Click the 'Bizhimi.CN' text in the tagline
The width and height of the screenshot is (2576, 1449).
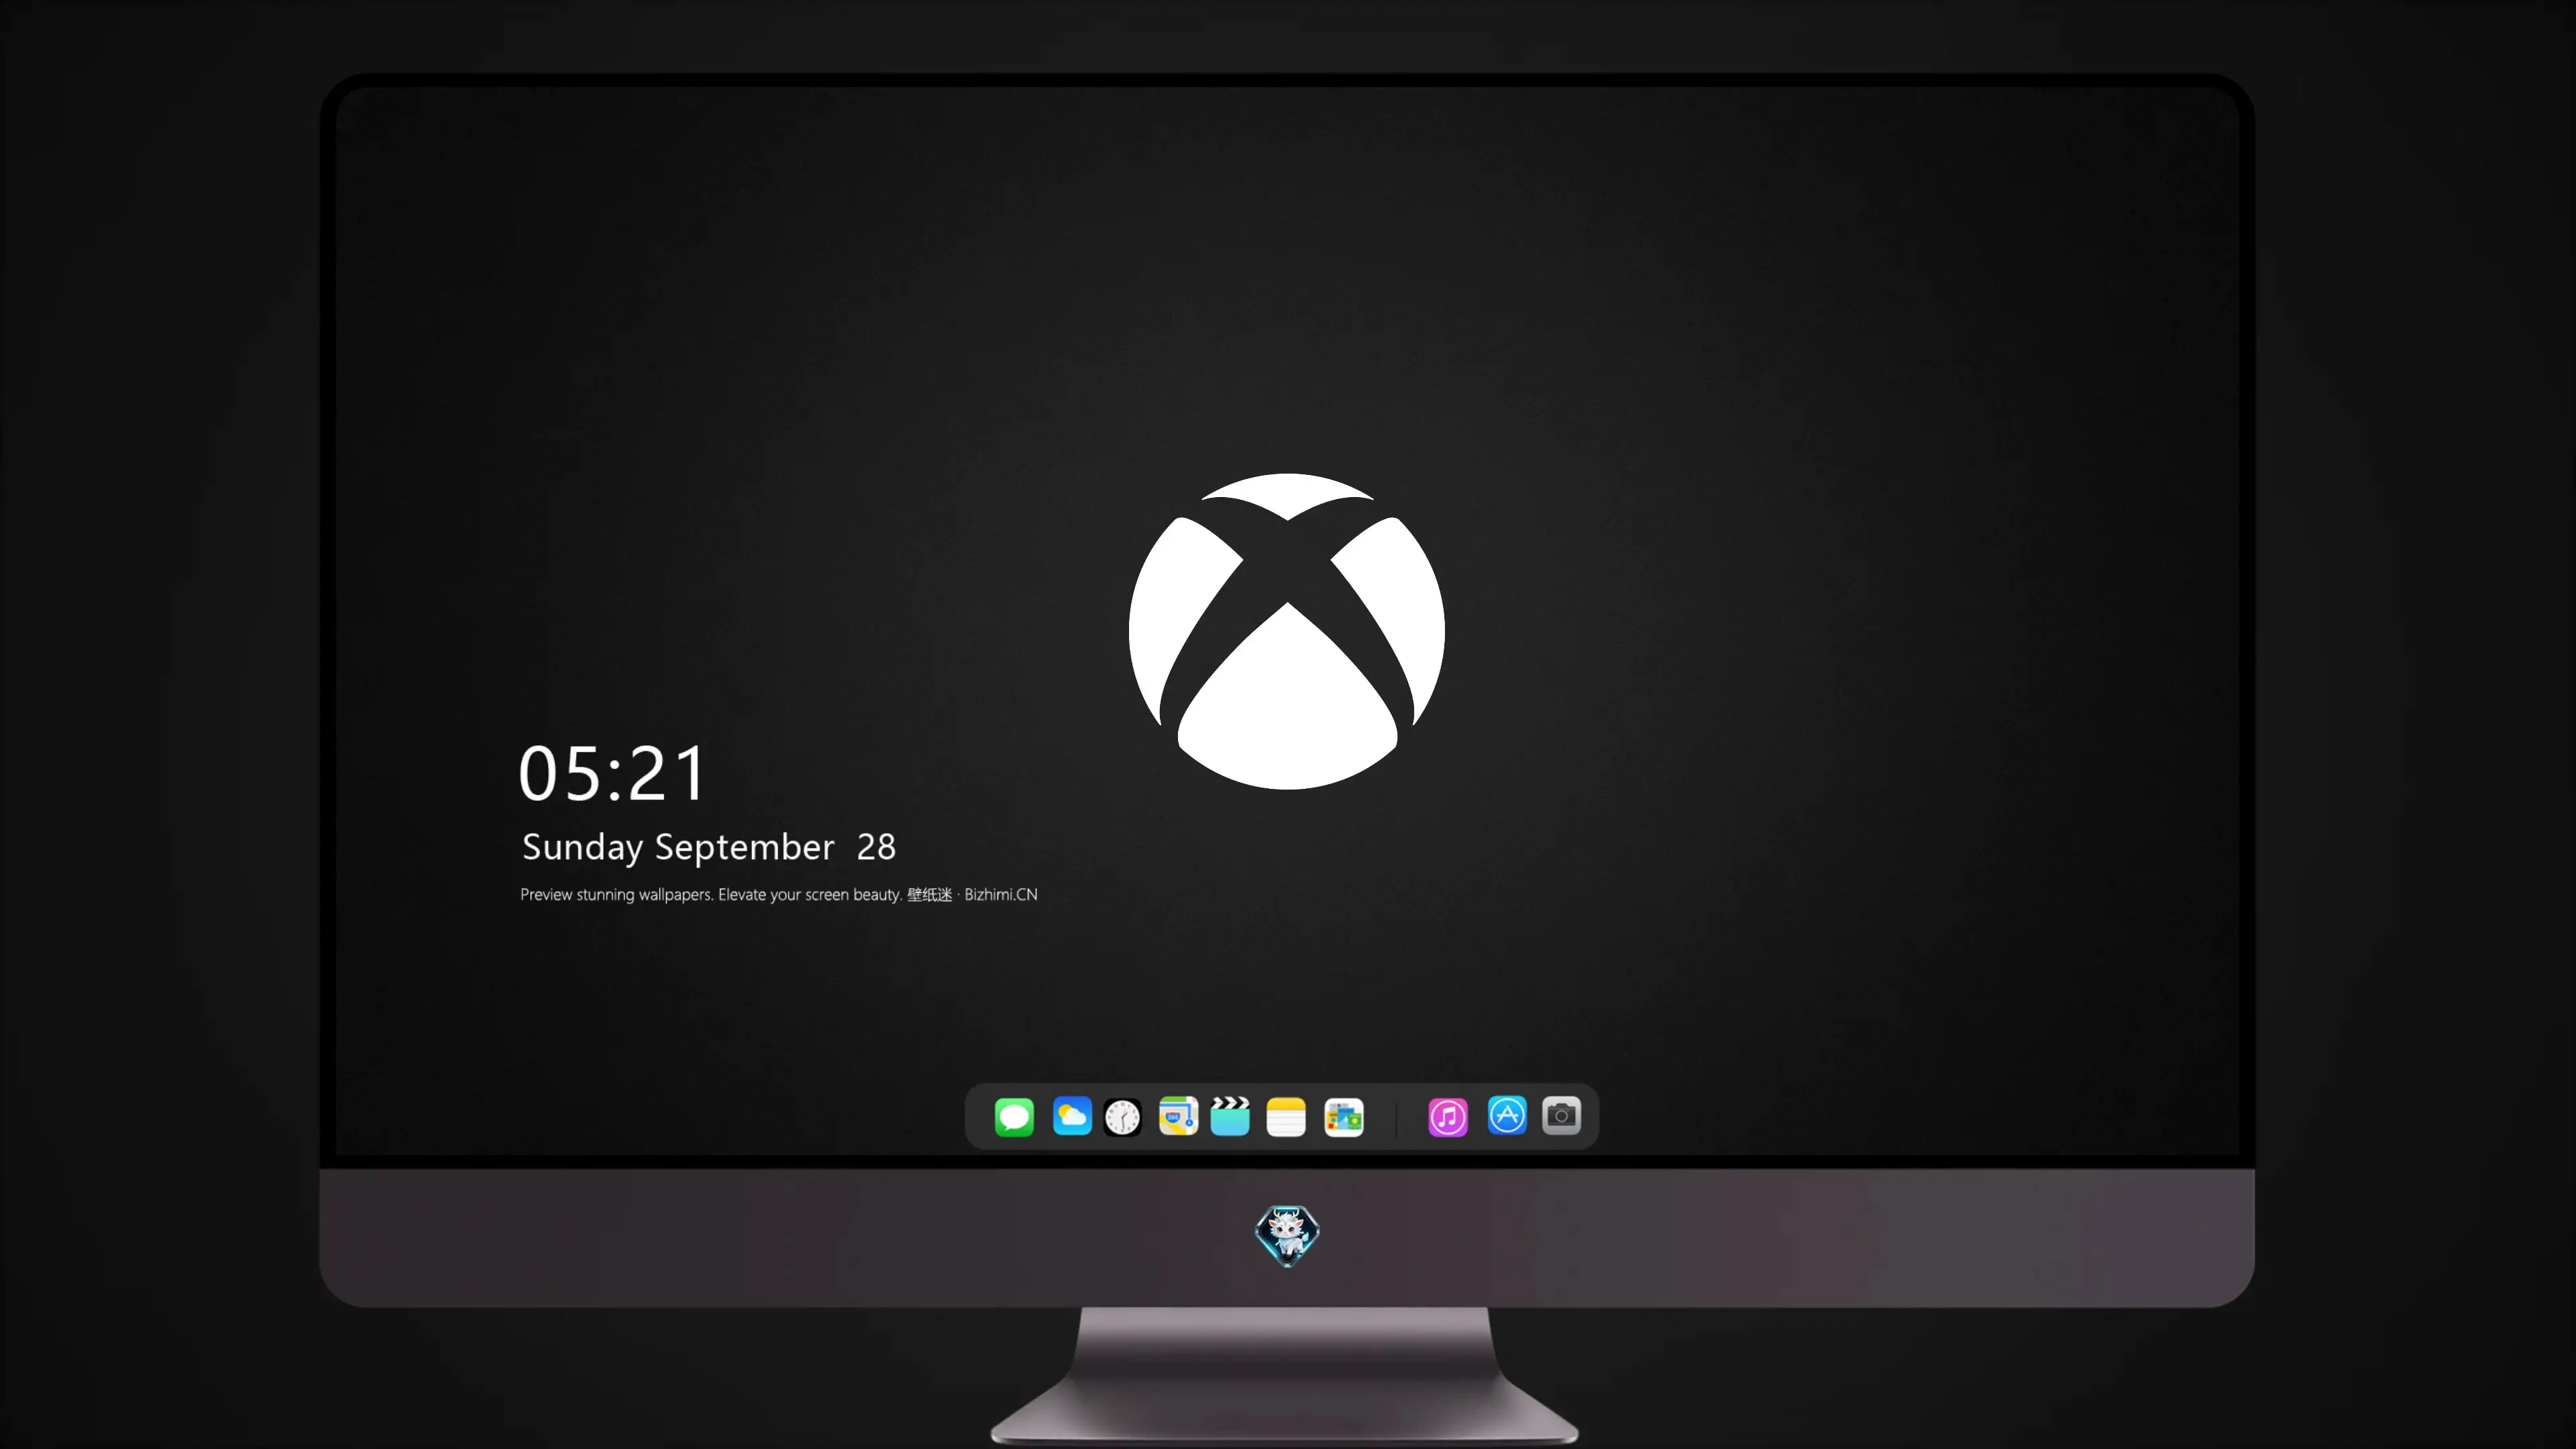point(1001,895)
